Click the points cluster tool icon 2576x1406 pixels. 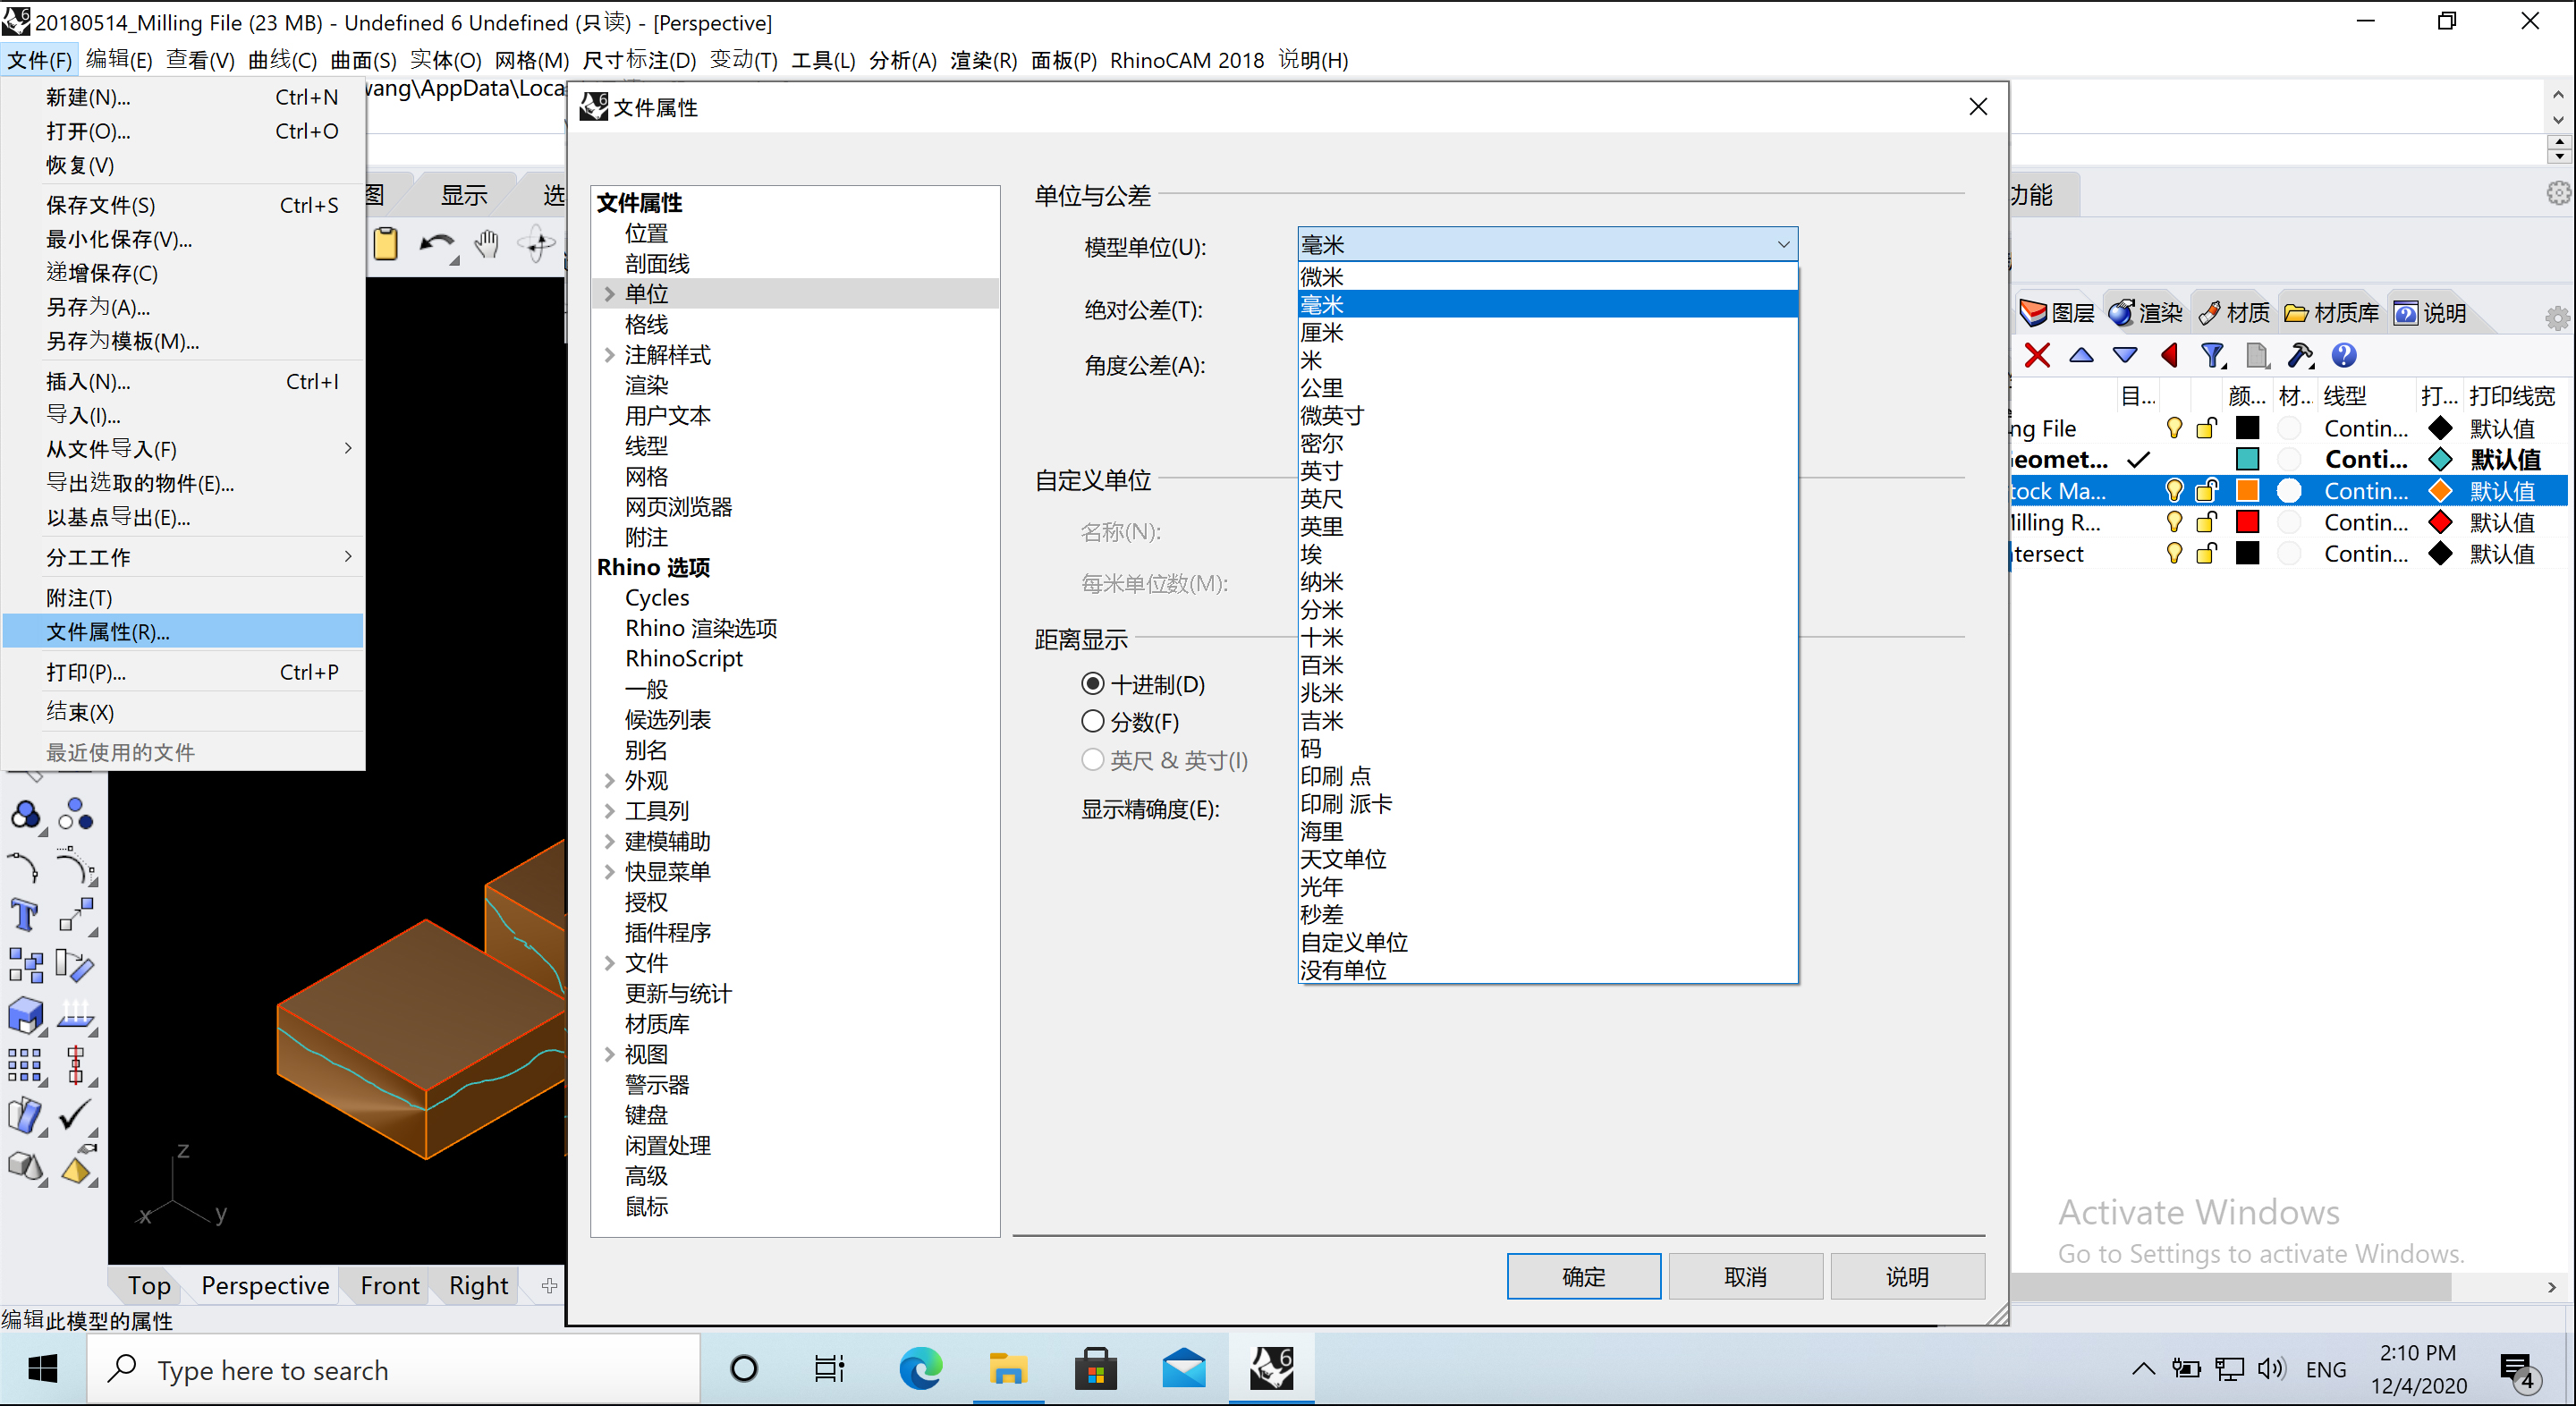76,816
